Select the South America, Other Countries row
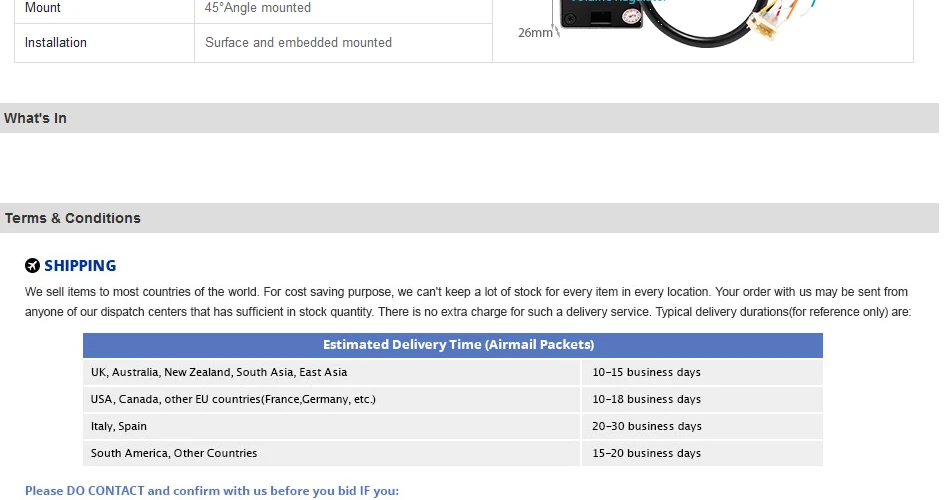 tap(453, 453)
